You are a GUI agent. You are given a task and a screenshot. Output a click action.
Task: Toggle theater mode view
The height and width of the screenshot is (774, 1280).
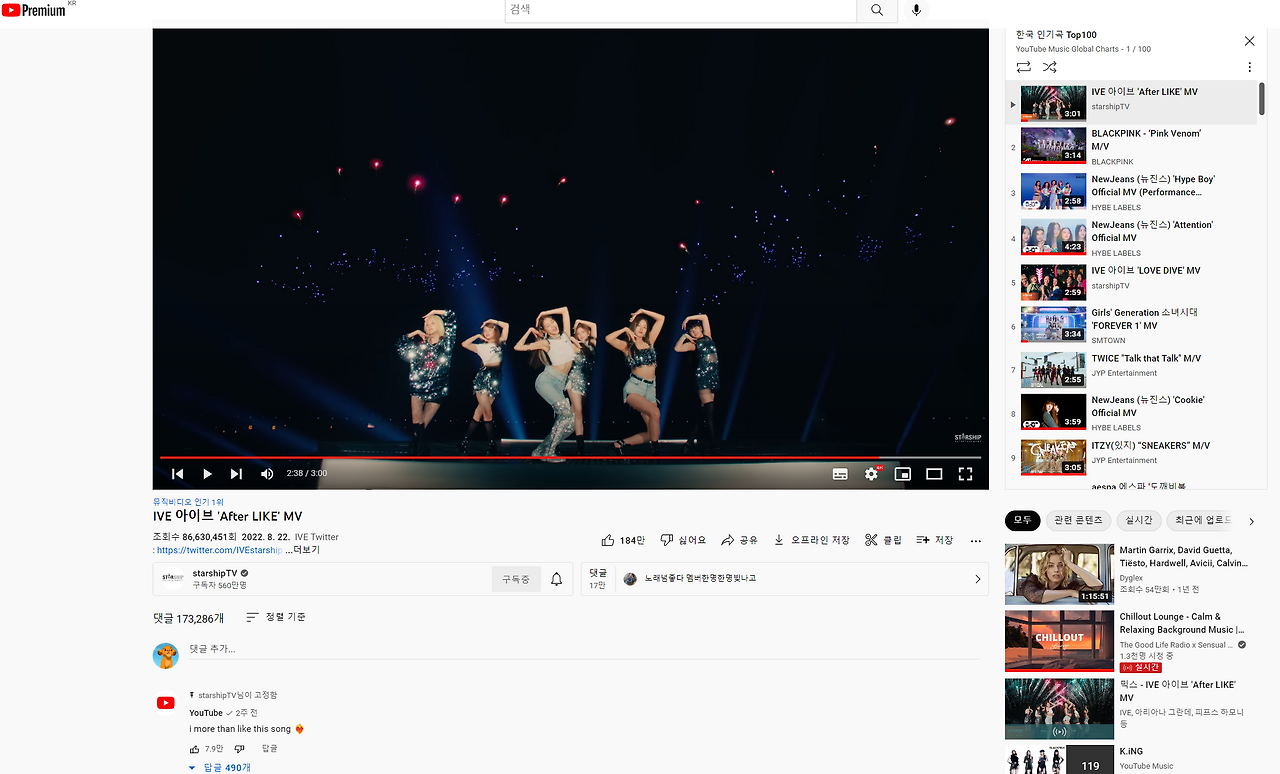(x=934, y=474)
